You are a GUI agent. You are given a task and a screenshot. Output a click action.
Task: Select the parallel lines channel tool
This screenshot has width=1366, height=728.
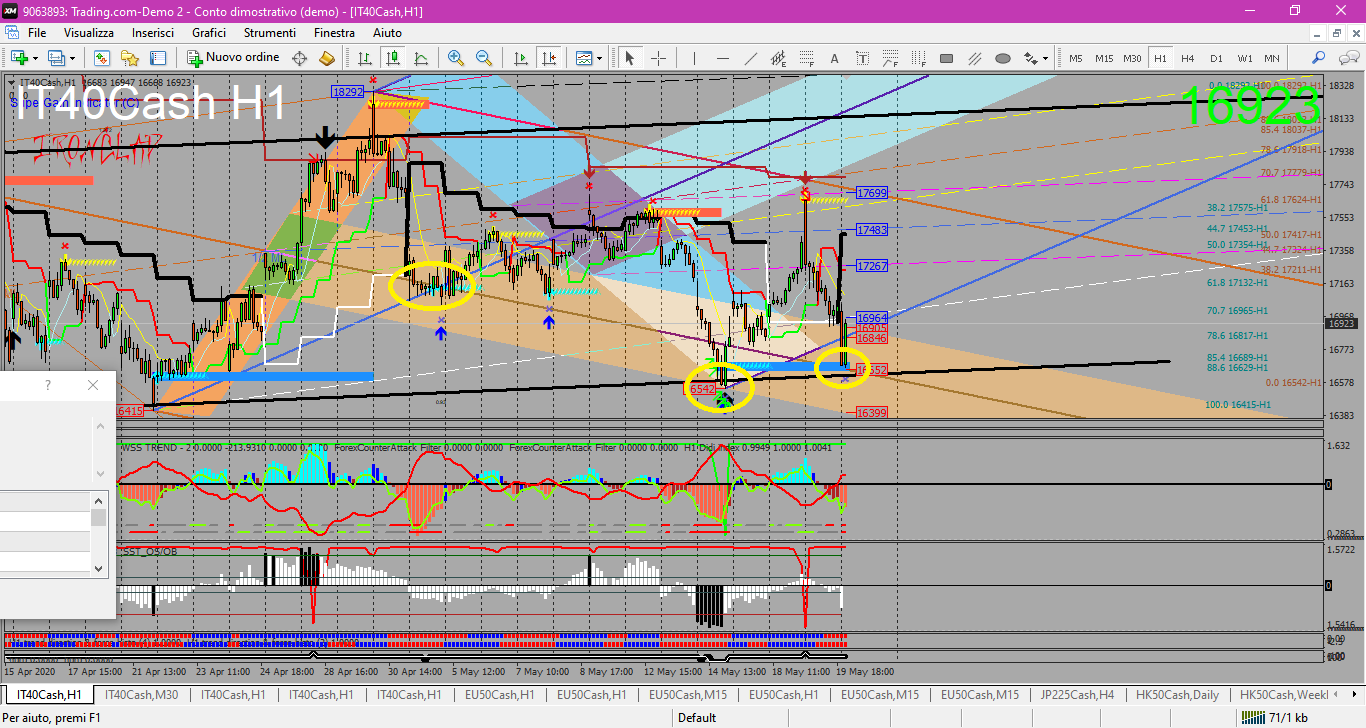tap(974, 58)
